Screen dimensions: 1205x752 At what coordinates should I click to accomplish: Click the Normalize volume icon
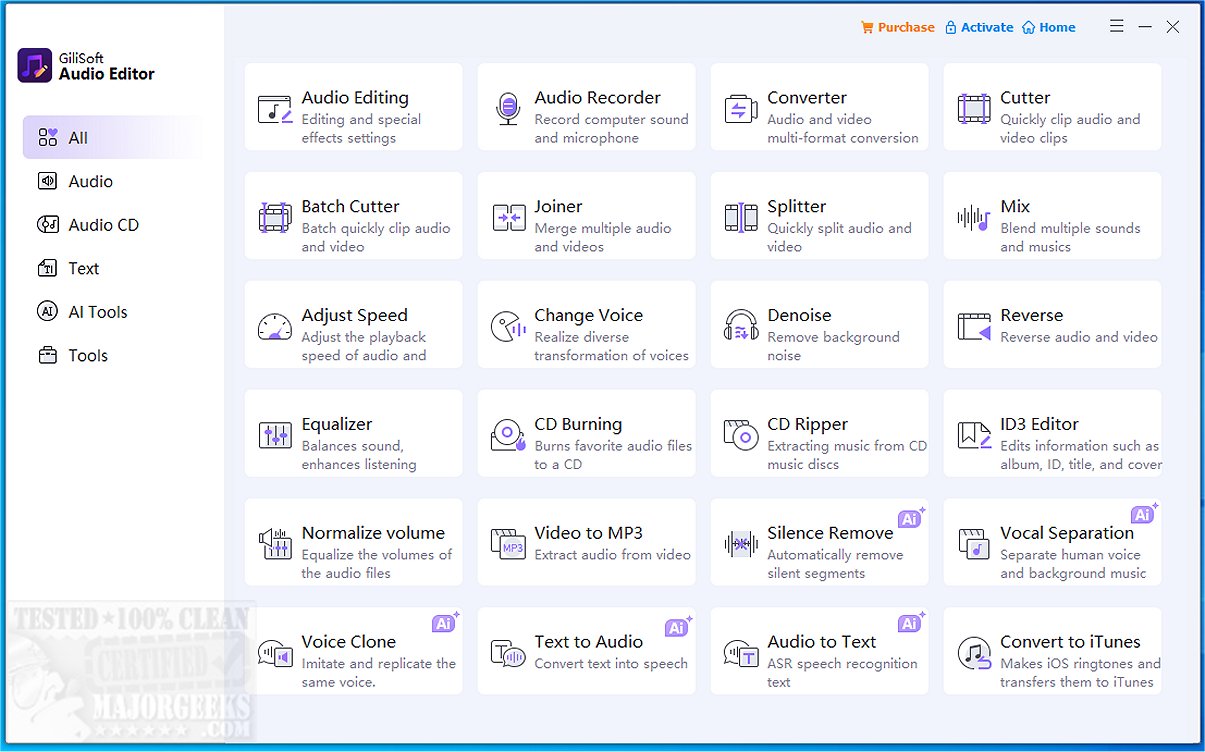click(274, 544)
